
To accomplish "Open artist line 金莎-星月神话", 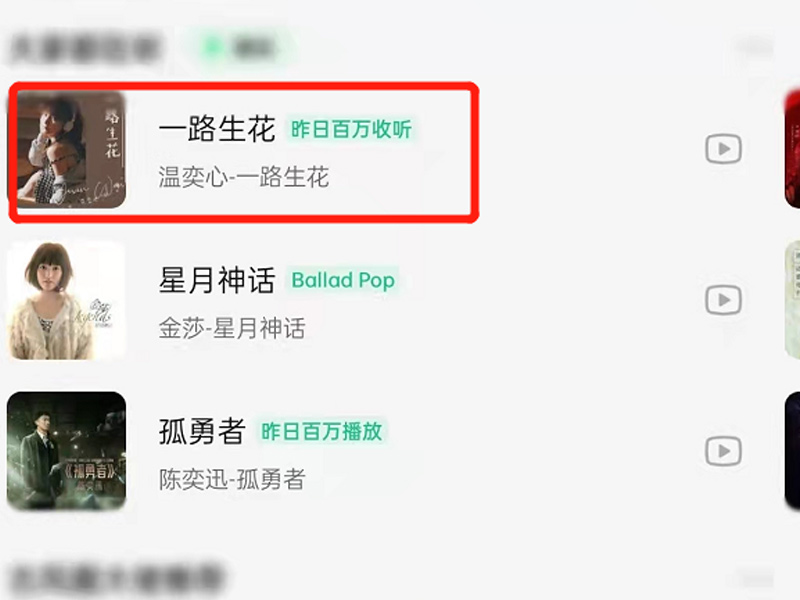I will tap(232, 328).
